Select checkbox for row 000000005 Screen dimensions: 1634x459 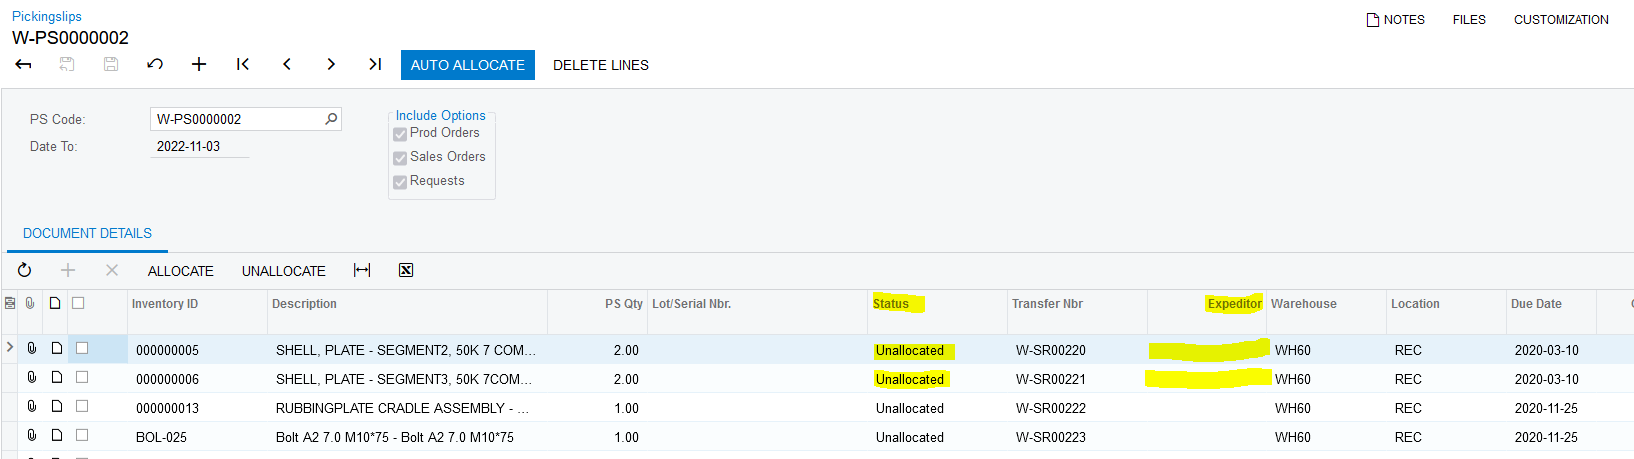click(x=82, y=348)
